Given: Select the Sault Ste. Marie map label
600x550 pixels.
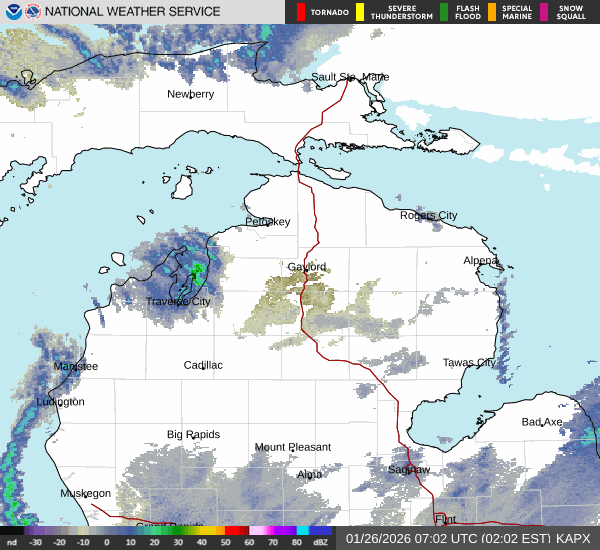Looking at the screenshot, I should click(350, 77).
